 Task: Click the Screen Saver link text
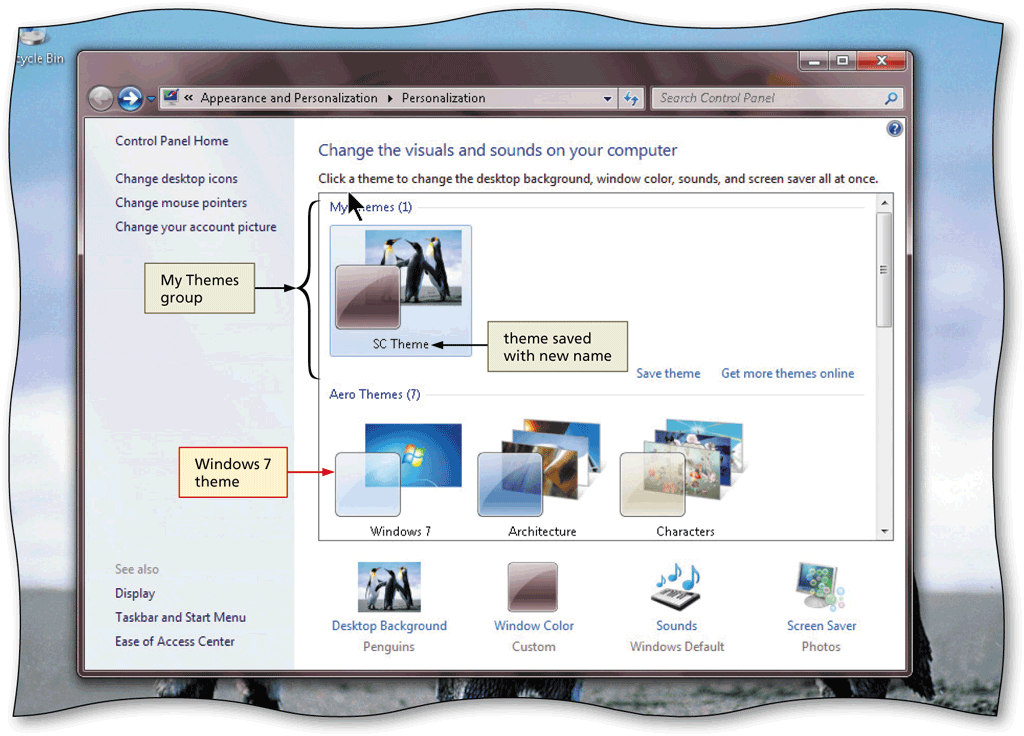pyautogui.click(x=821, y=626)
